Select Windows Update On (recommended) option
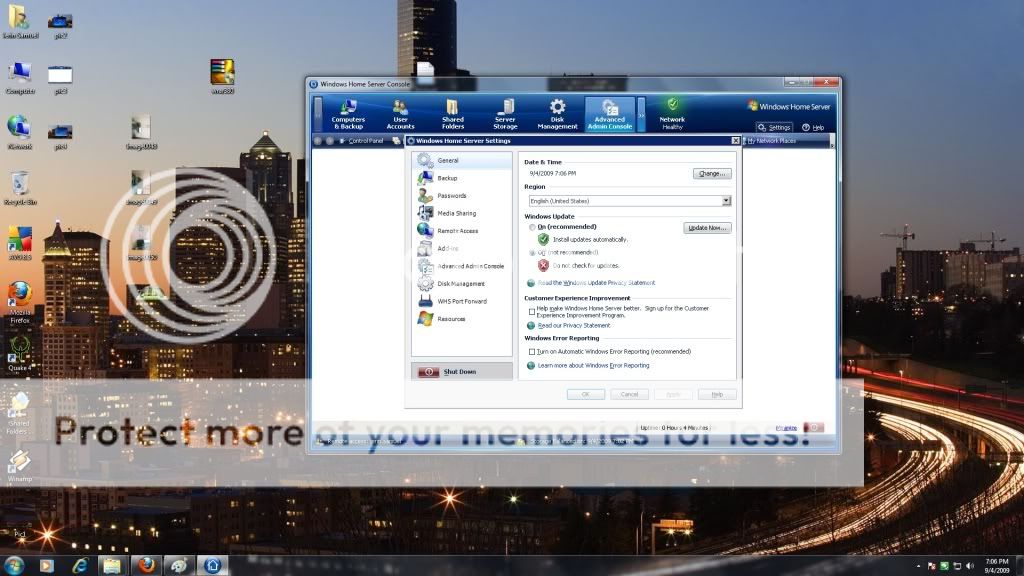The image size is (1024, 576). click(532, 228)
